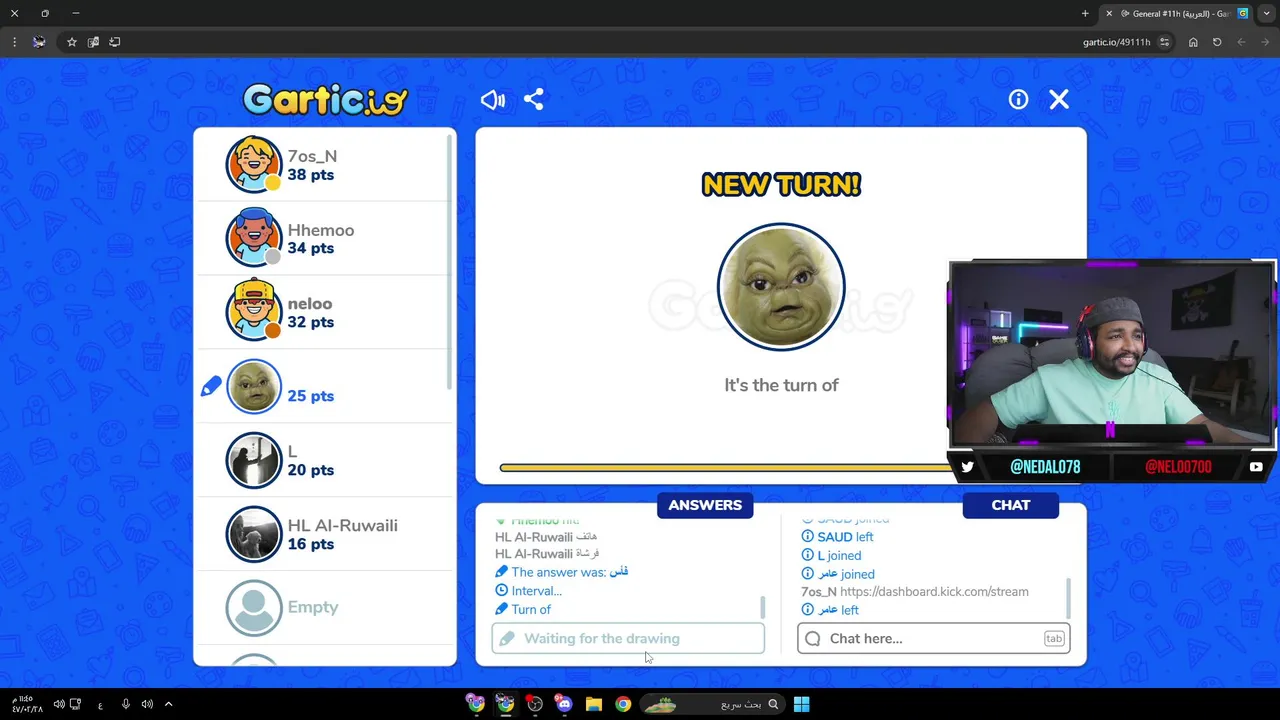Open Discord from the taskbar
This screenshot has height=720, width=1280.
(x=564, y=704)
